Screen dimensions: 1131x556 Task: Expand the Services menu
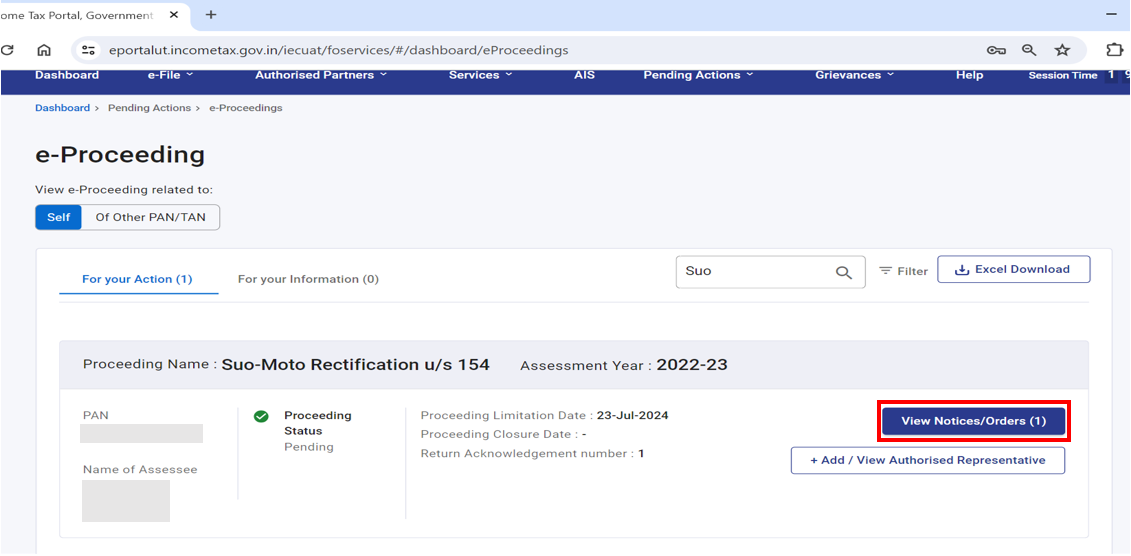pos(481,75)
